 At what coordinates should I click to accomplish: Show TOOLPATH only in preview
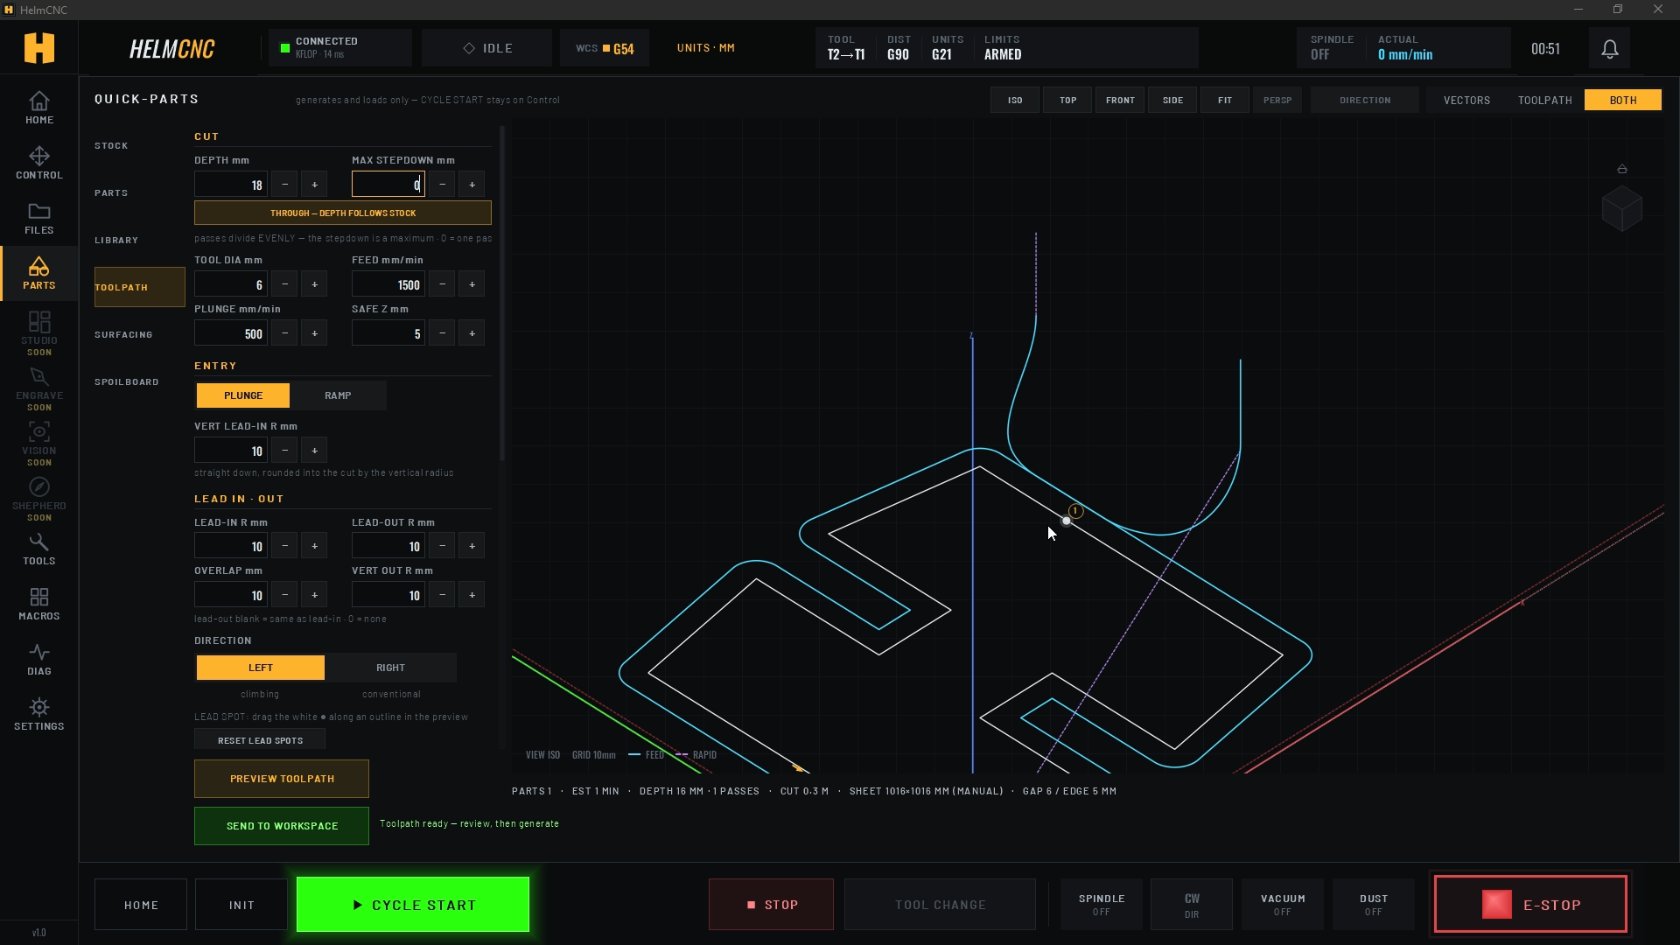pos(1544,100)
